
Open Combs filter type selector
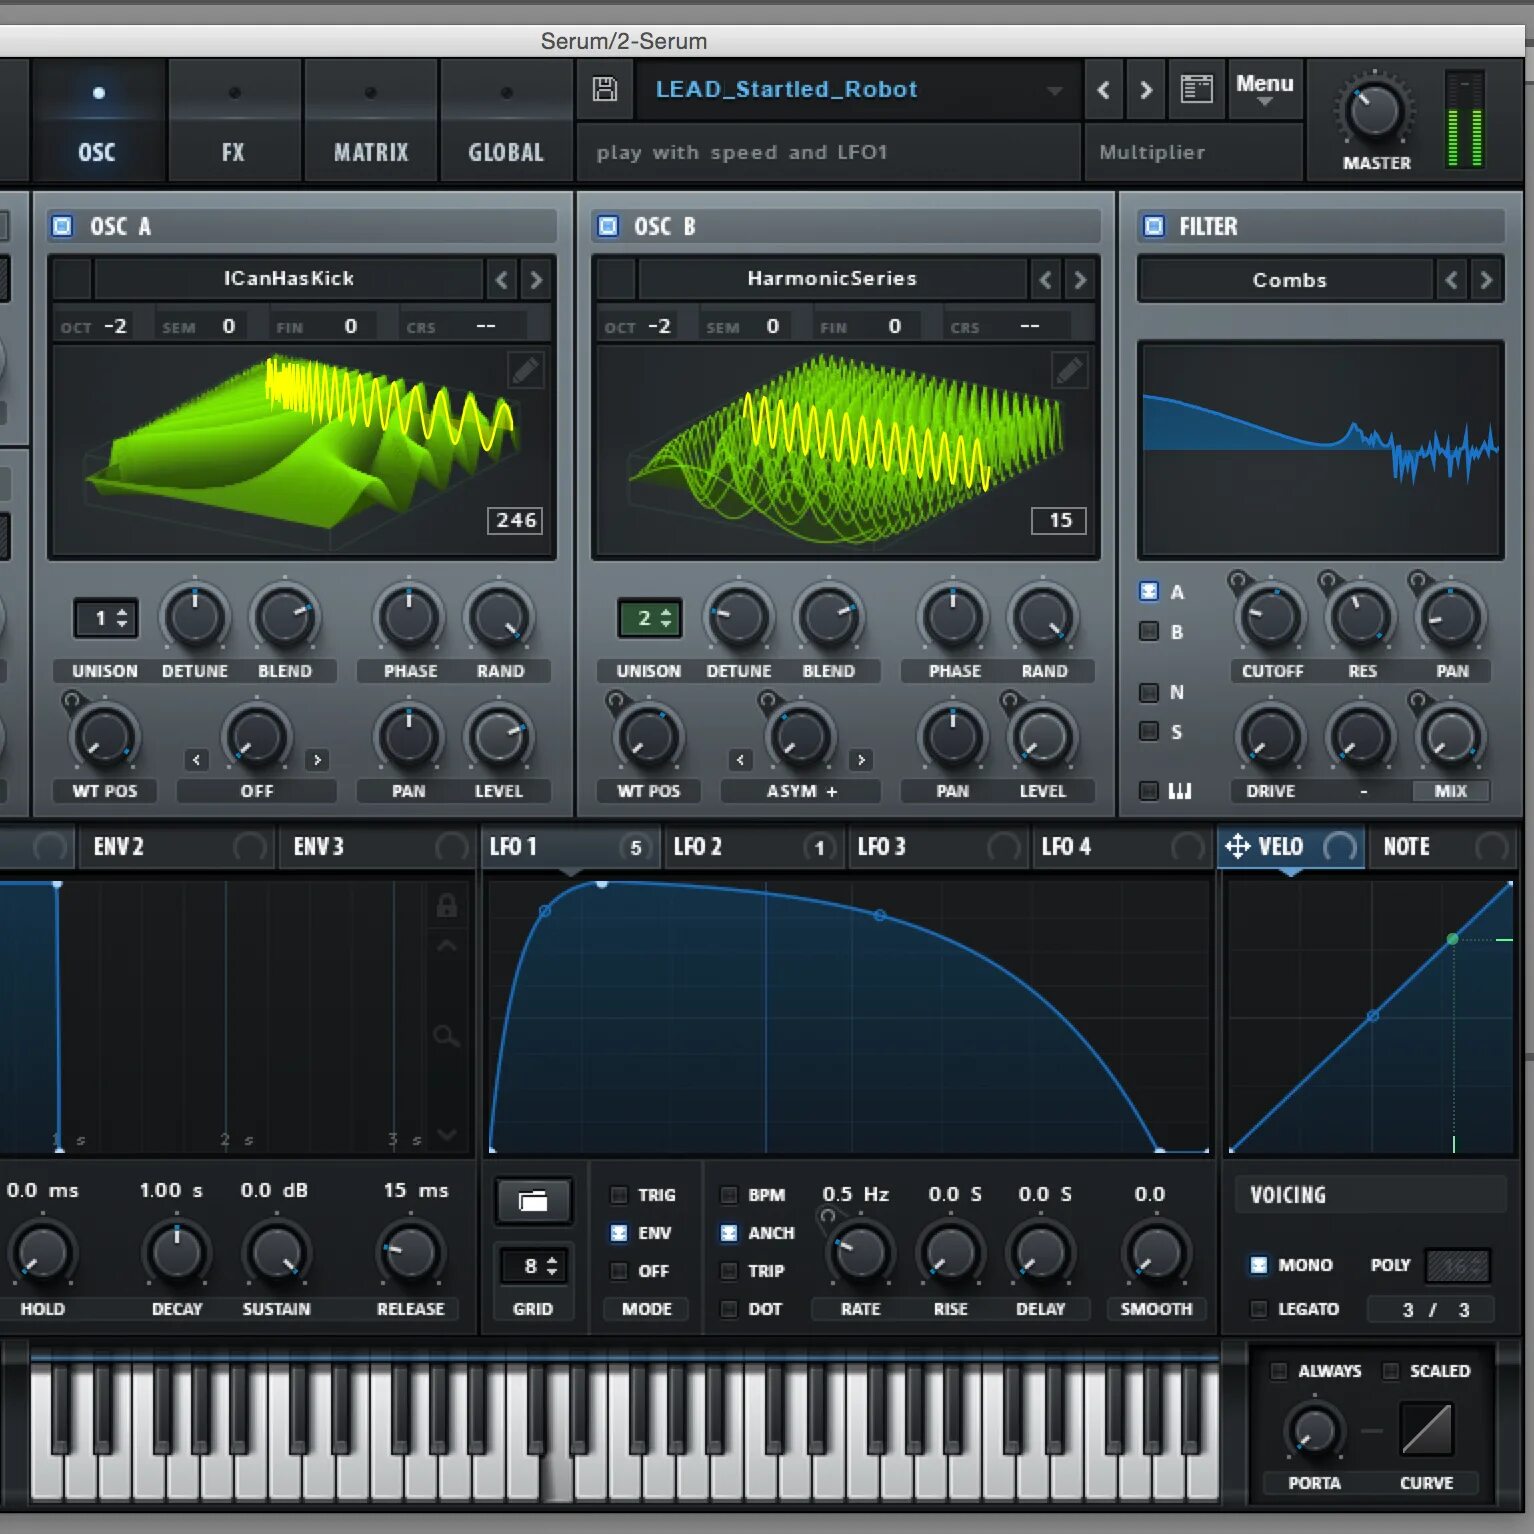point(1289,281)
